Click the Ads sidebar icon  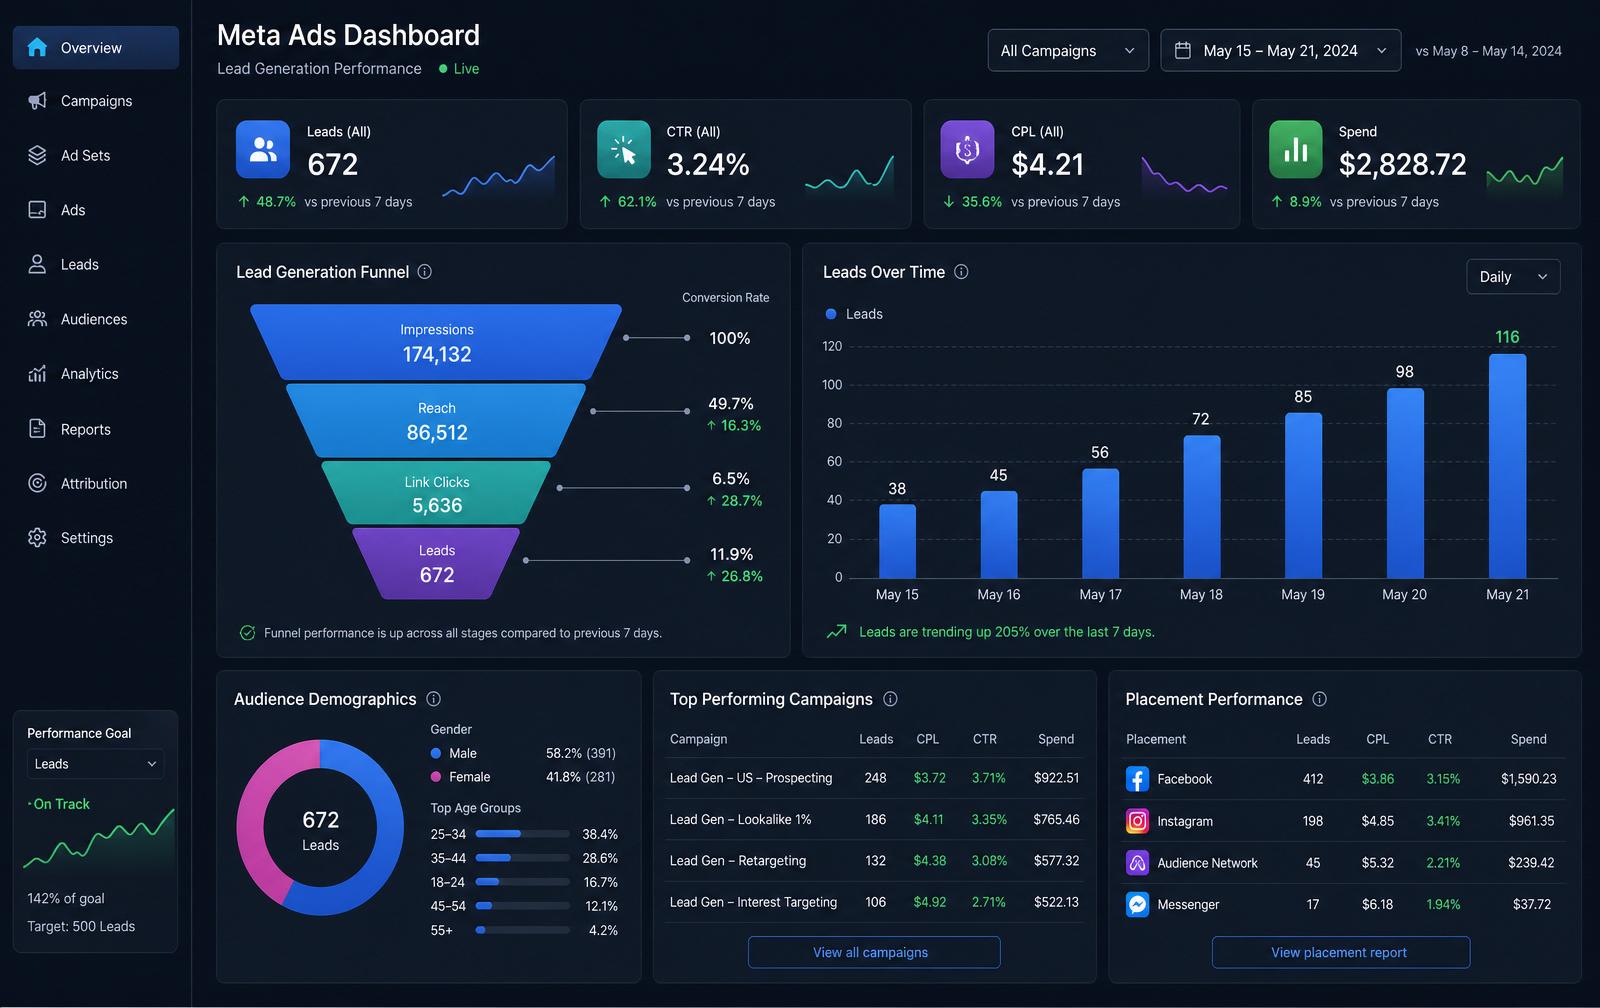click(37, 210)
